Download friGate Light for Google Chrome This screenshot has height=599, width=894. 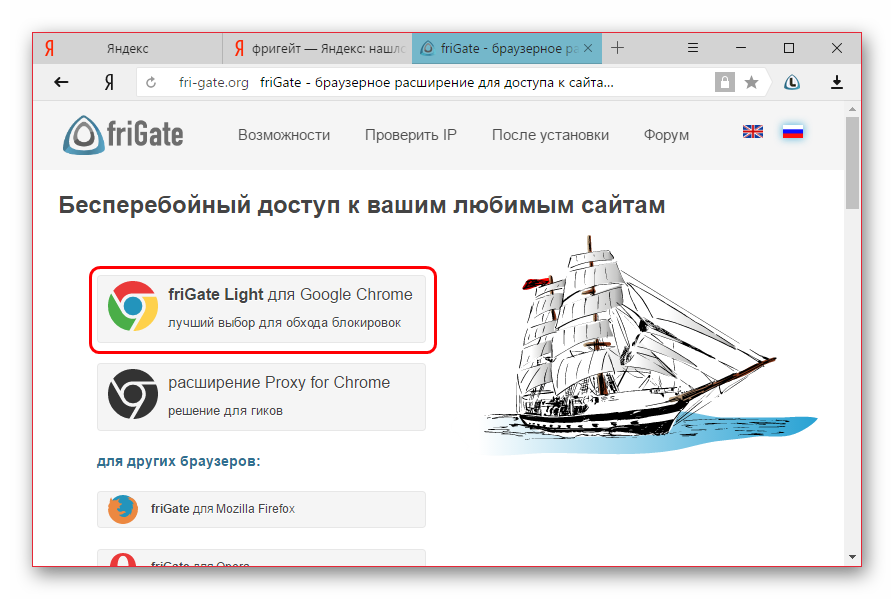(x=262, y=308)
